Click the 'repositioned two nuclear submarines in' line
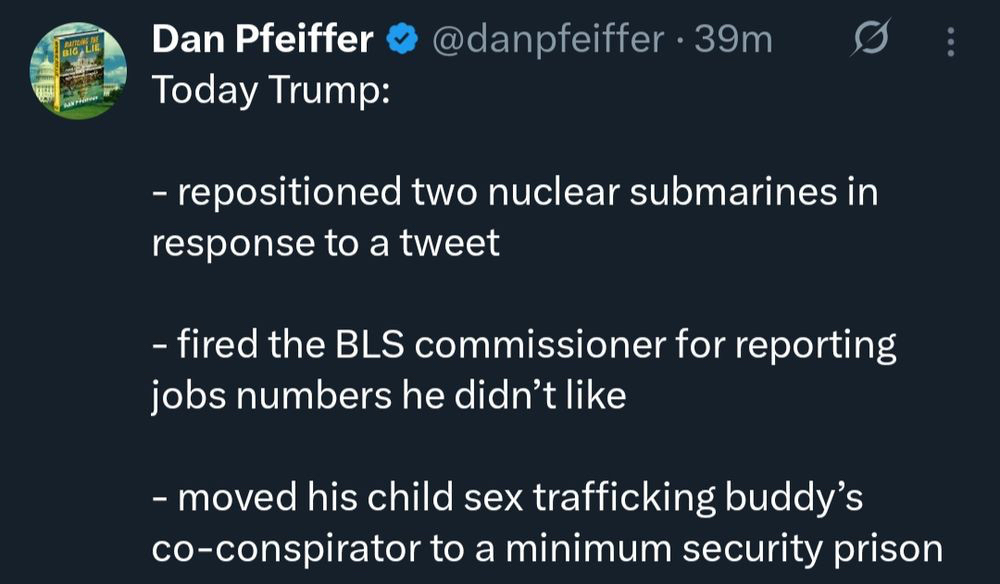 [x=515, y=192]
